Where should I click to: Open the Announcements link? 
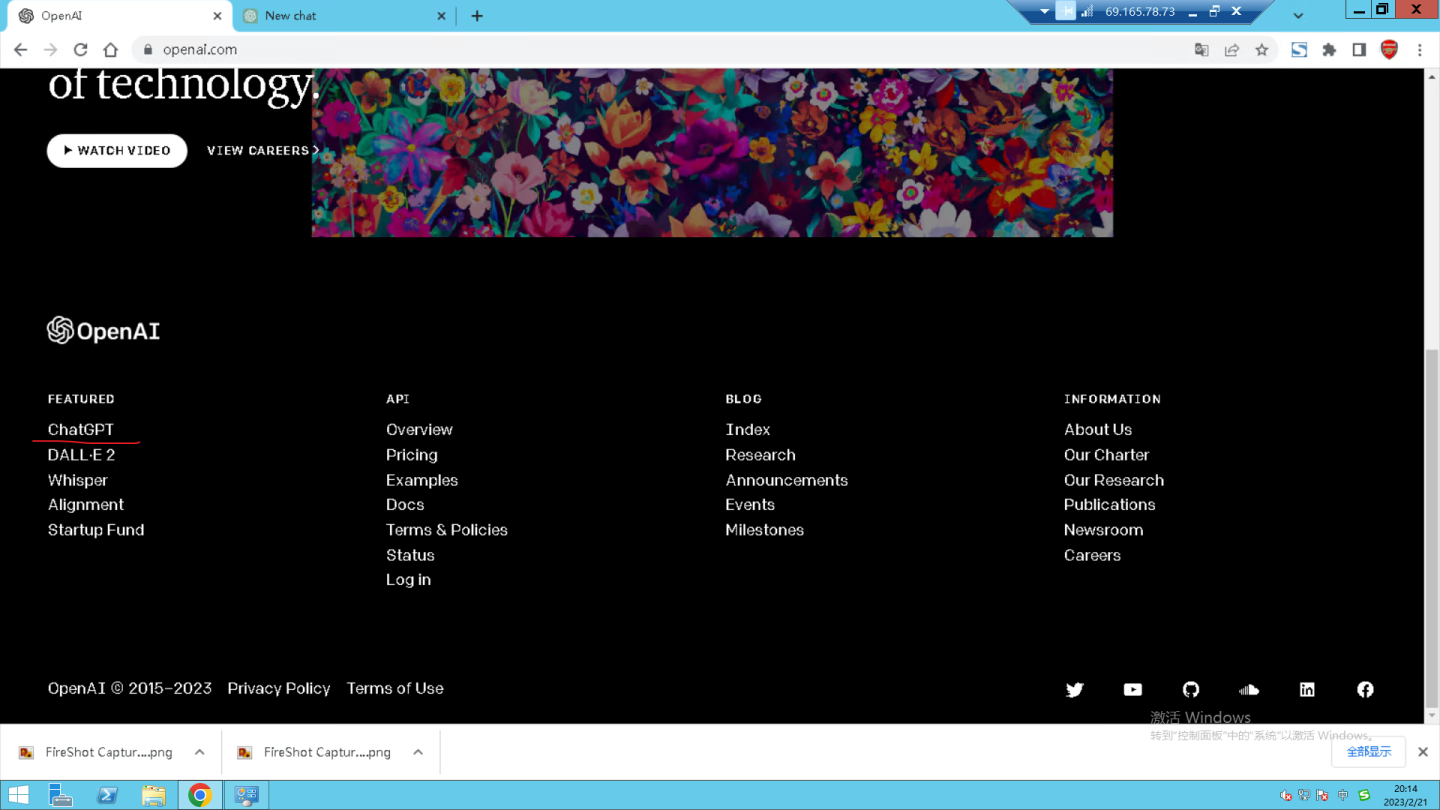(x=786, y=480)
